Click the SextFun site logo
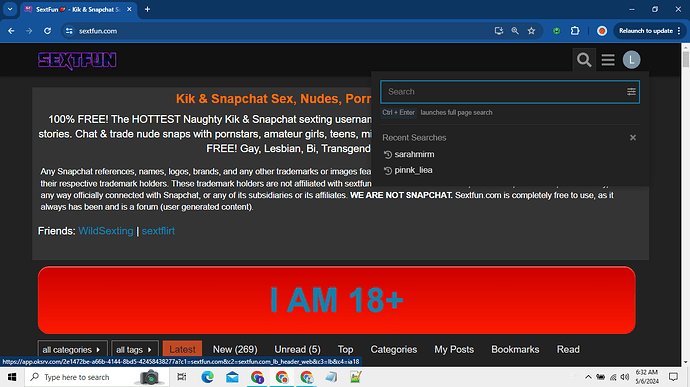This screenshot has width=690, height=387. (77, 60)
